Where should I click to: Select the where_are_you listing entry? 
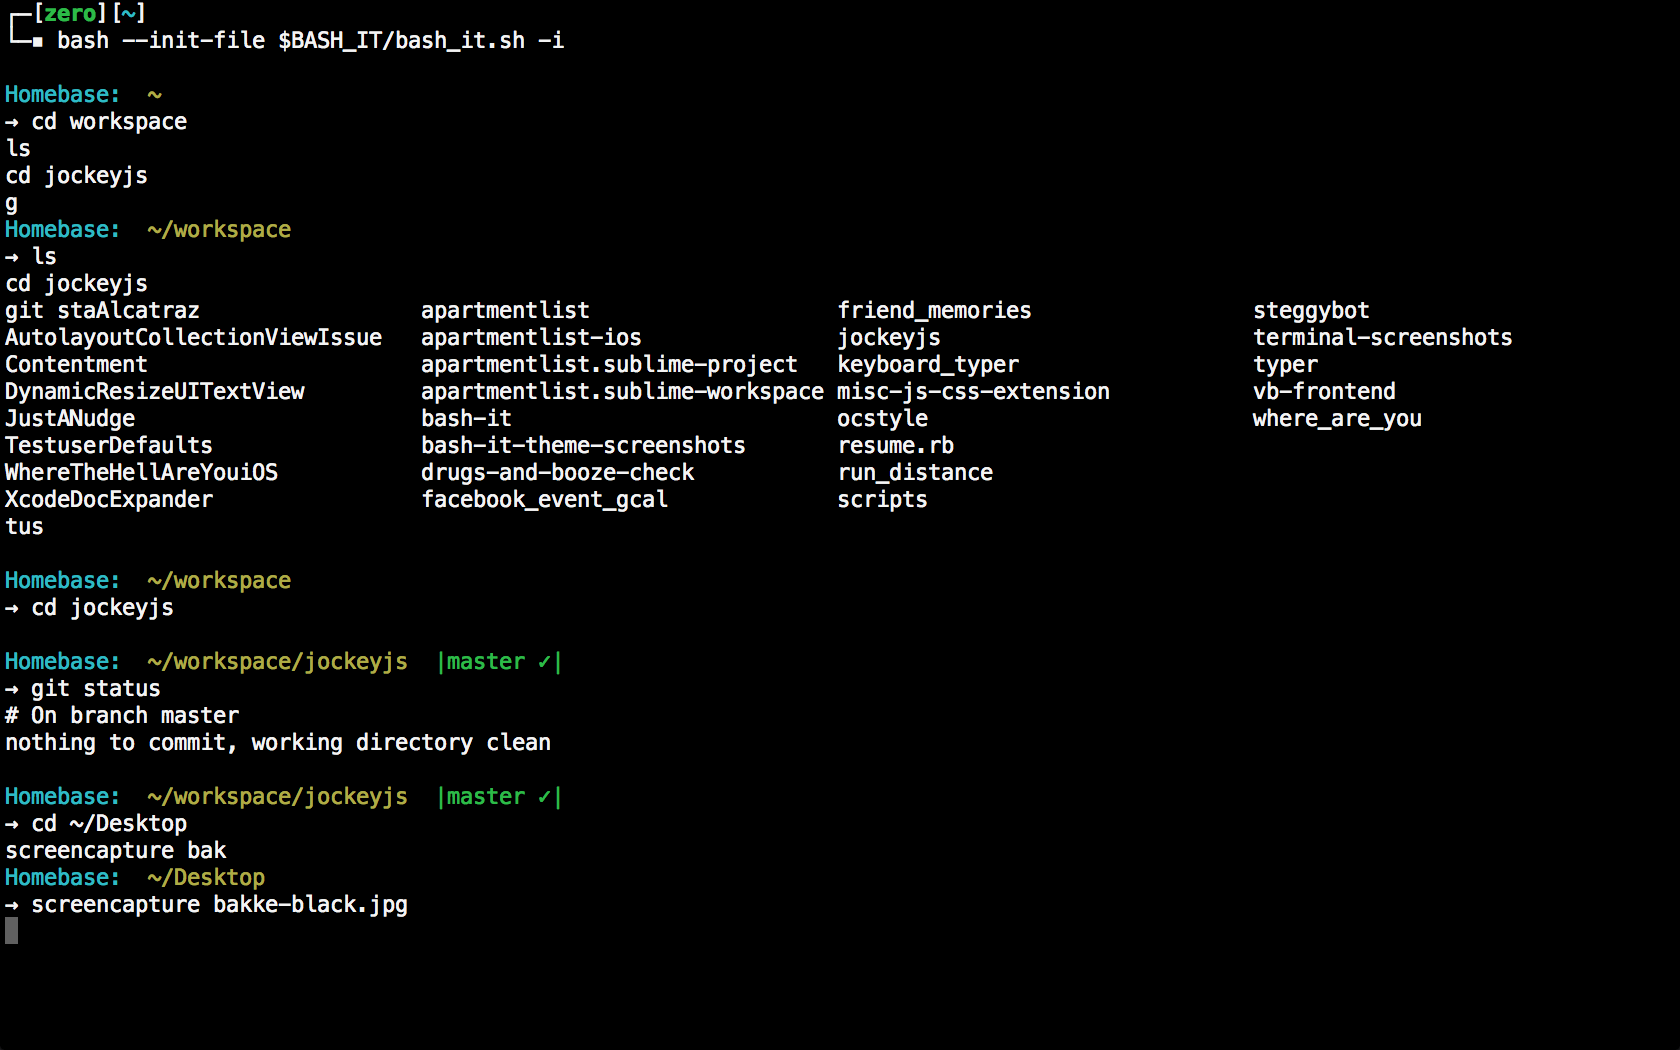1337,418
